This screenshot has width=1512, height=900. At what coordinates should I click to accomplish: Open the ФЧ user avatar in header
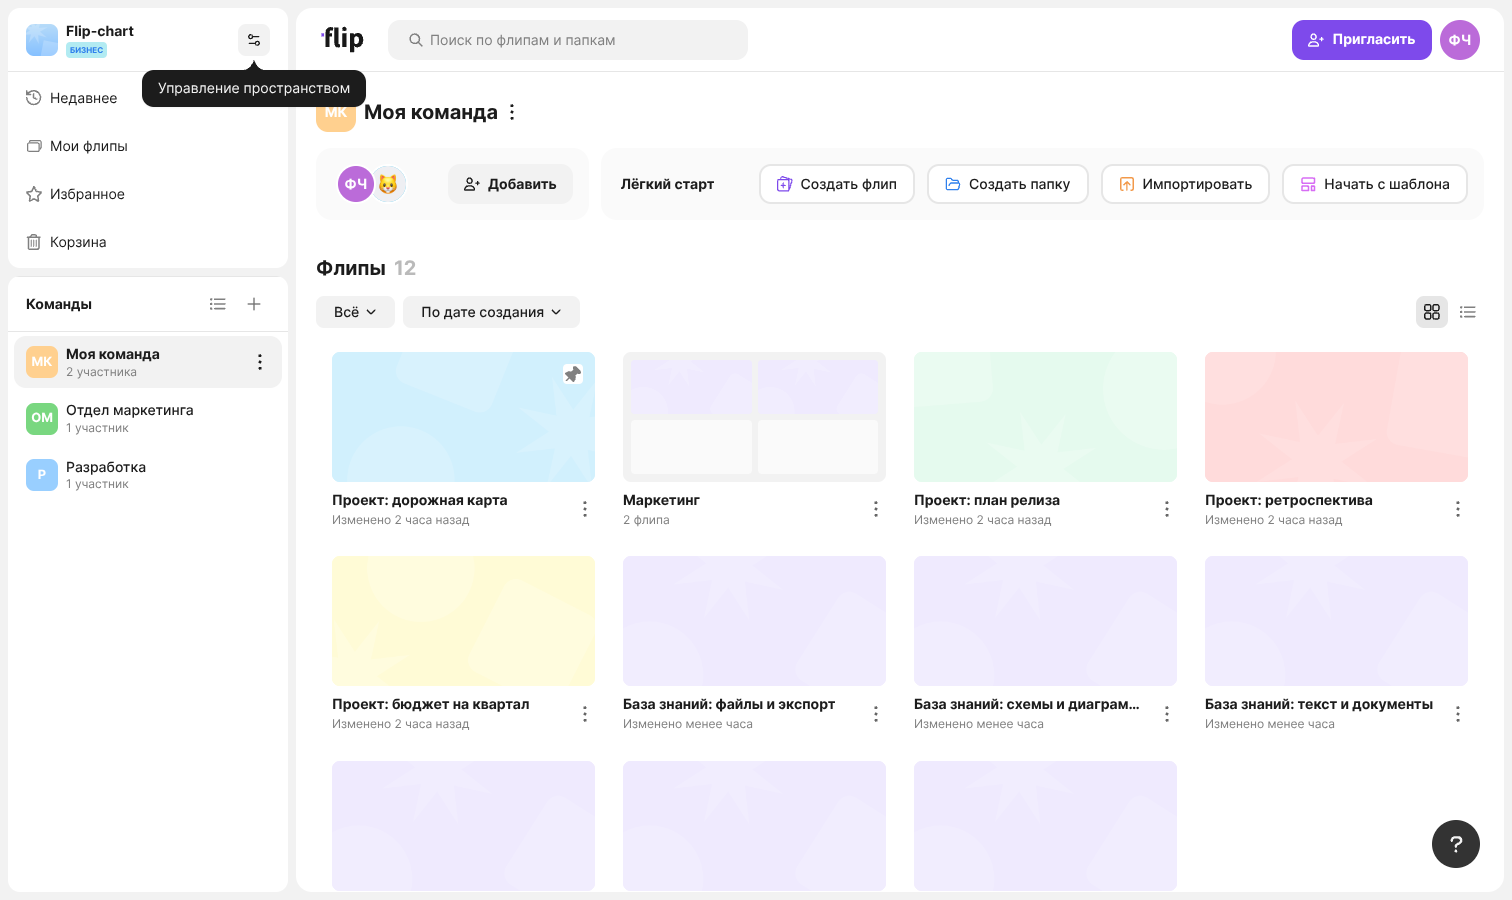(1460, 40)
